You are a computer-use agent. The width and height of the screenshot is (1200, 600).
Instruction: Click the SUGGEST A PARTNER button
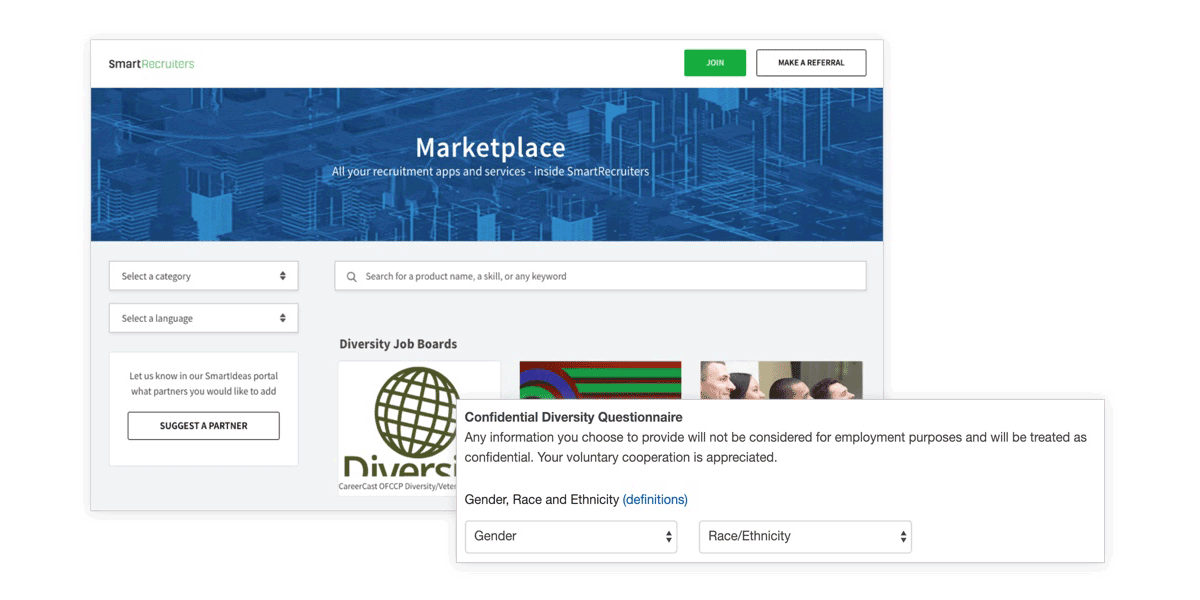point(203,426)
